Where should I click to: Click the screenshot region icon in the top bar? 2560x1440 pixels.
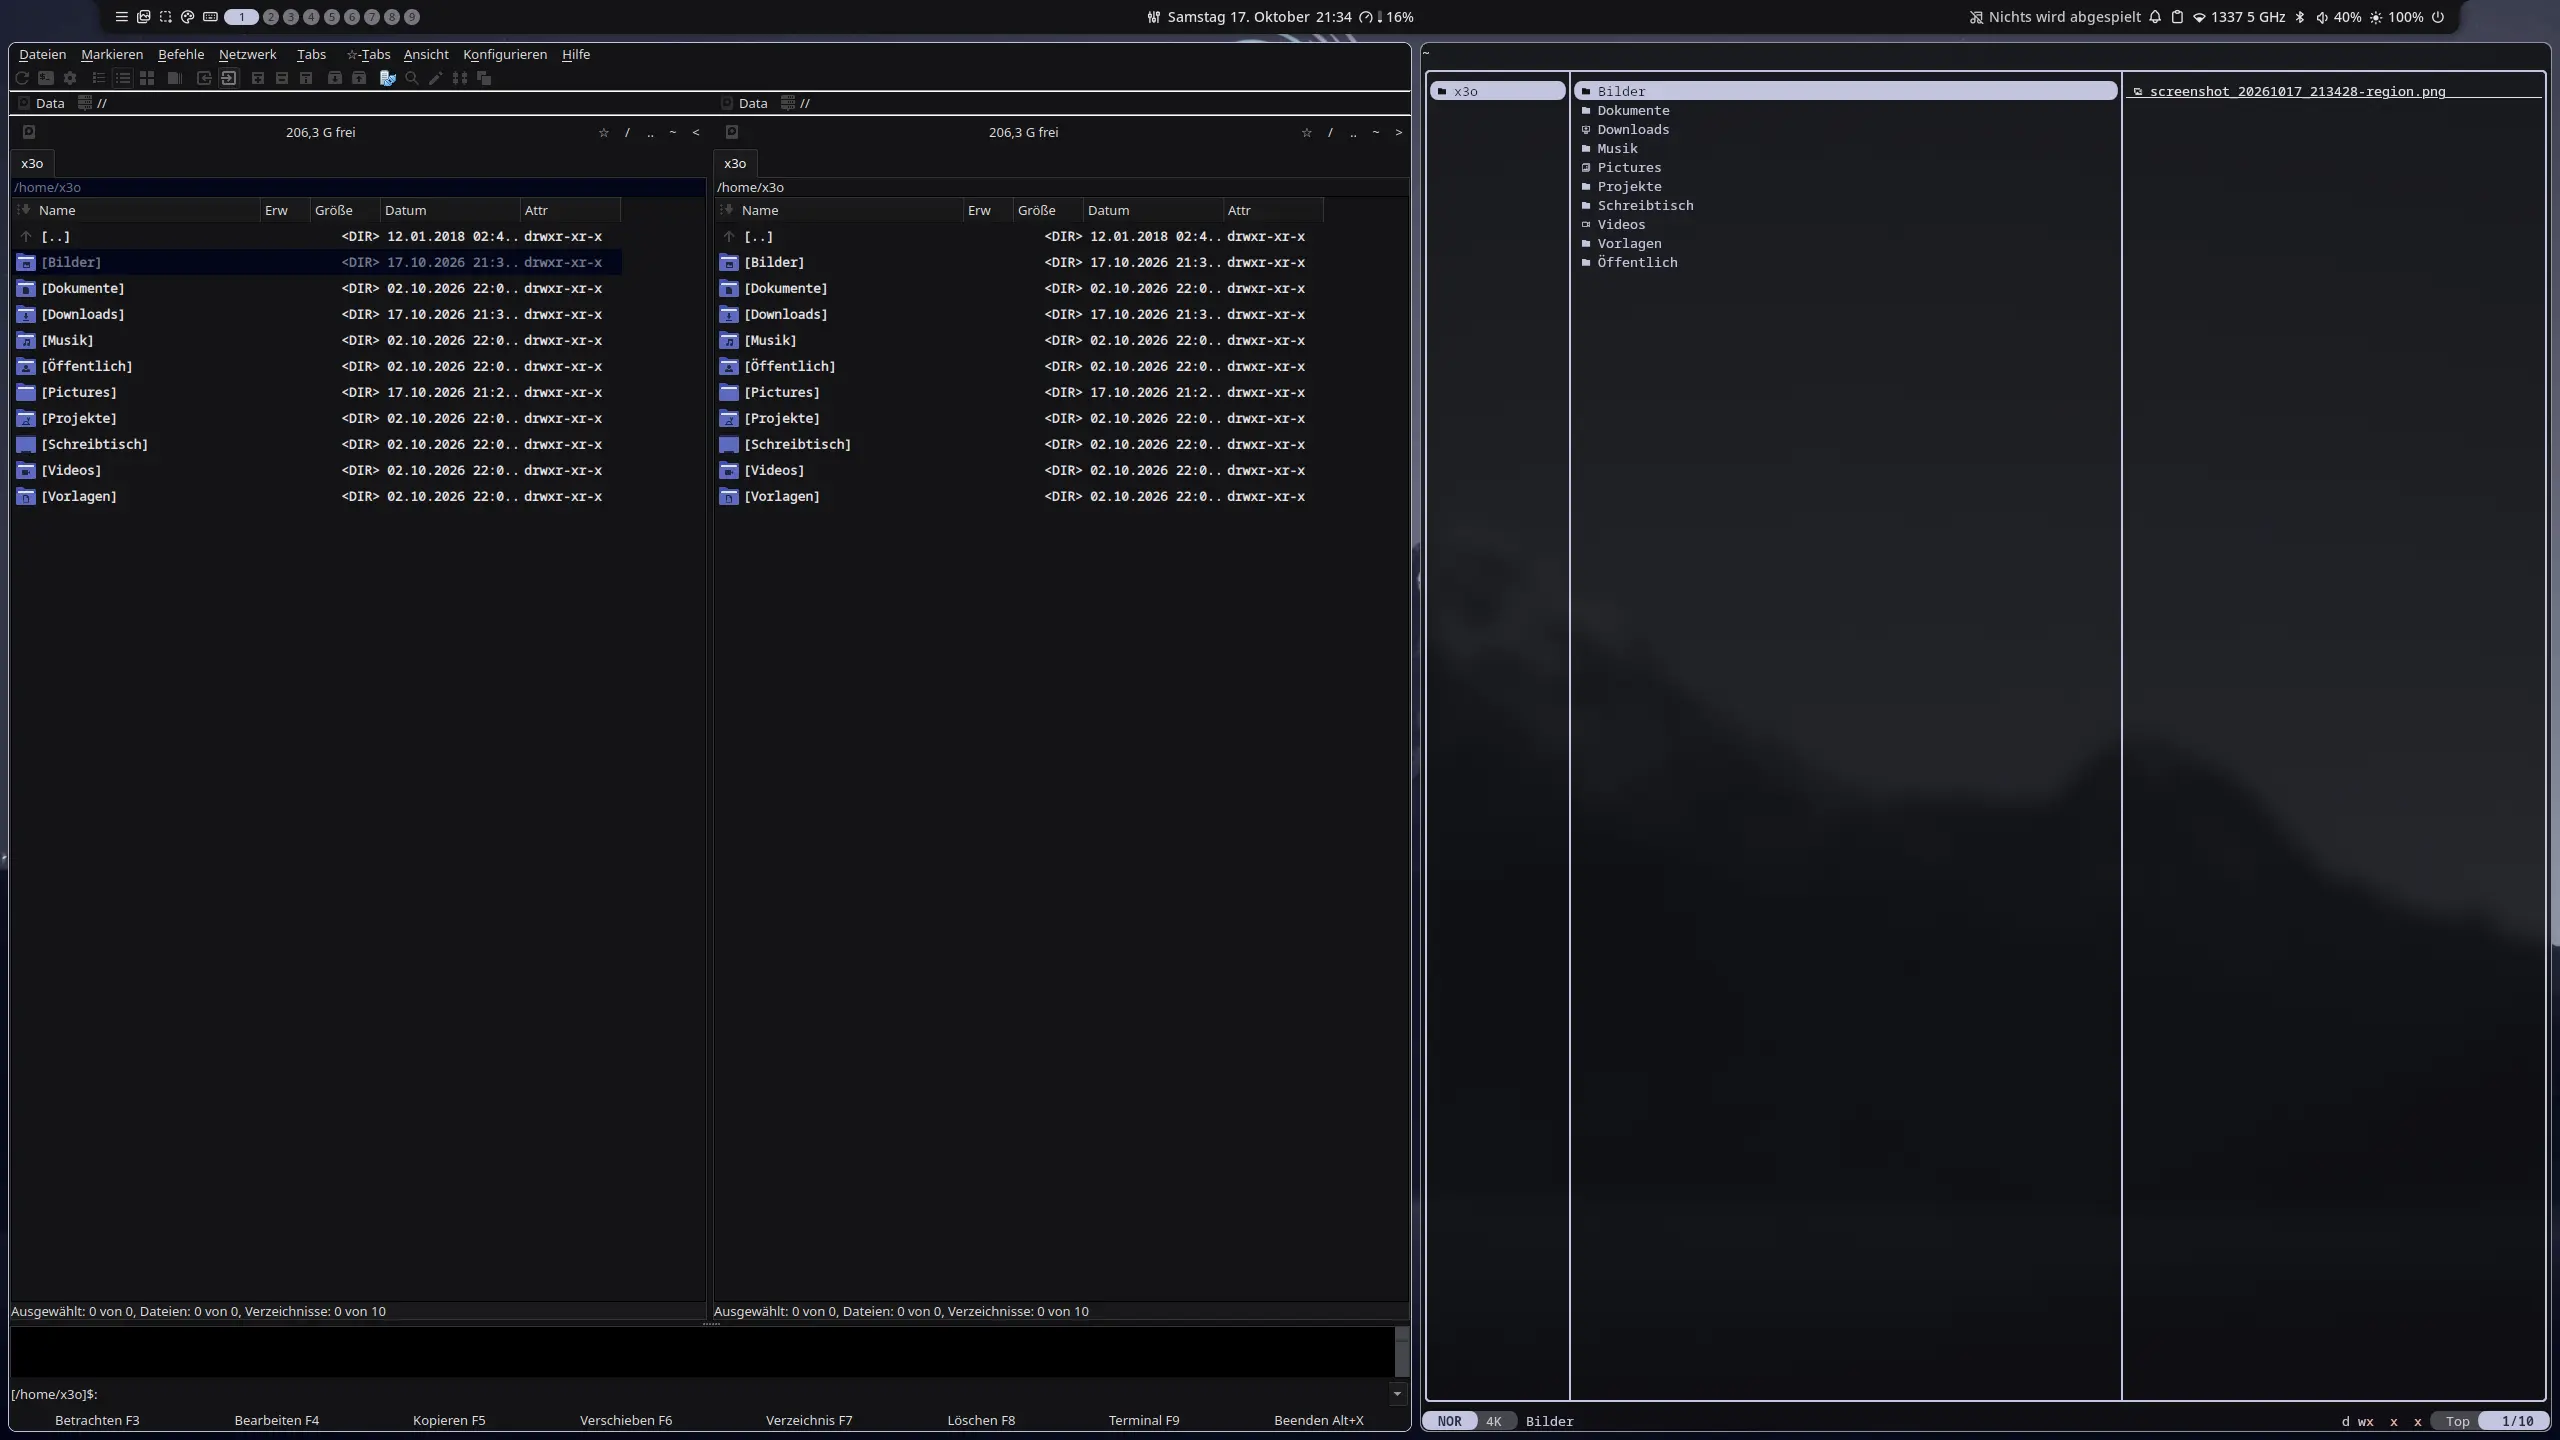166,17
